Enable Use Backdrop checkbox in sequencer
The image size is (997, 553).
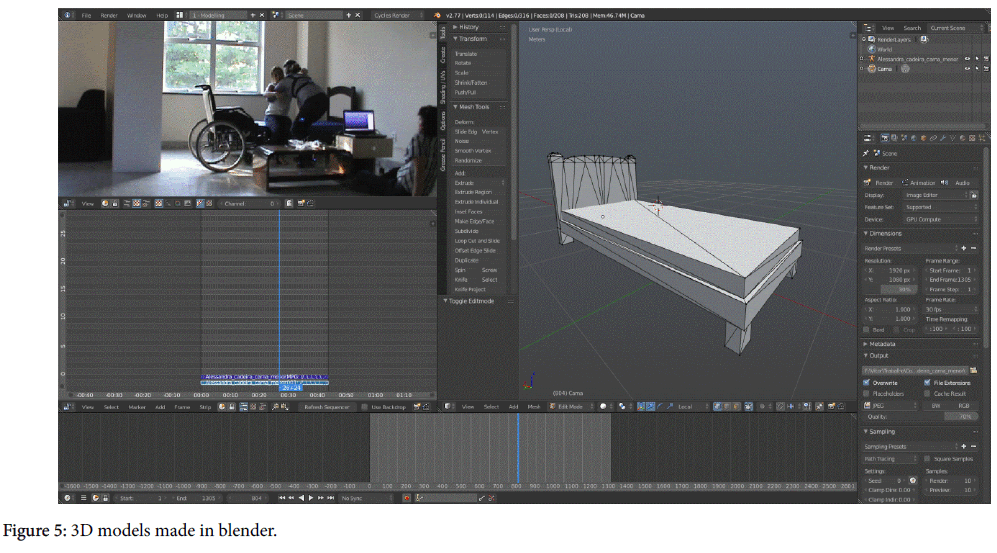(364, 407)
